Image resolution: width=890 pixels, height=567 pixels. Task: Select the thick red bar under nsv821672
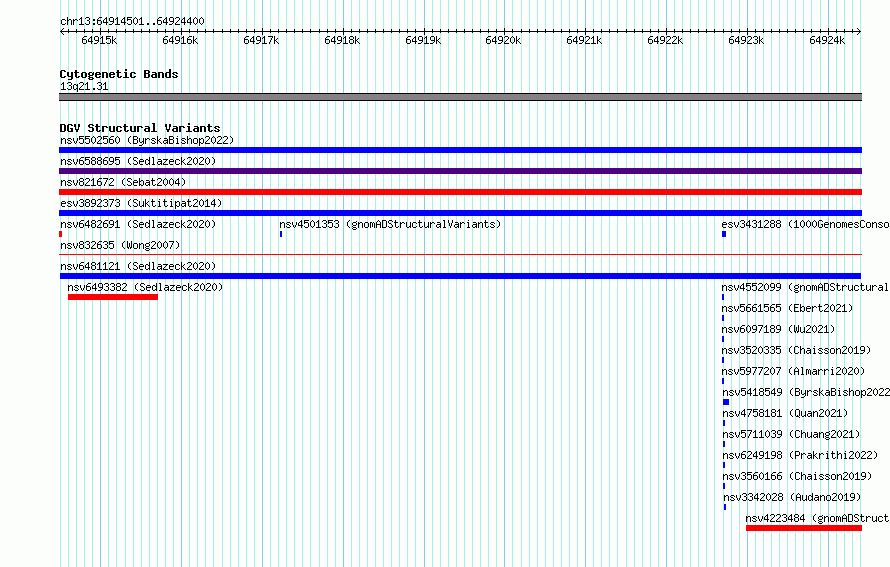[x=460, y=192]
